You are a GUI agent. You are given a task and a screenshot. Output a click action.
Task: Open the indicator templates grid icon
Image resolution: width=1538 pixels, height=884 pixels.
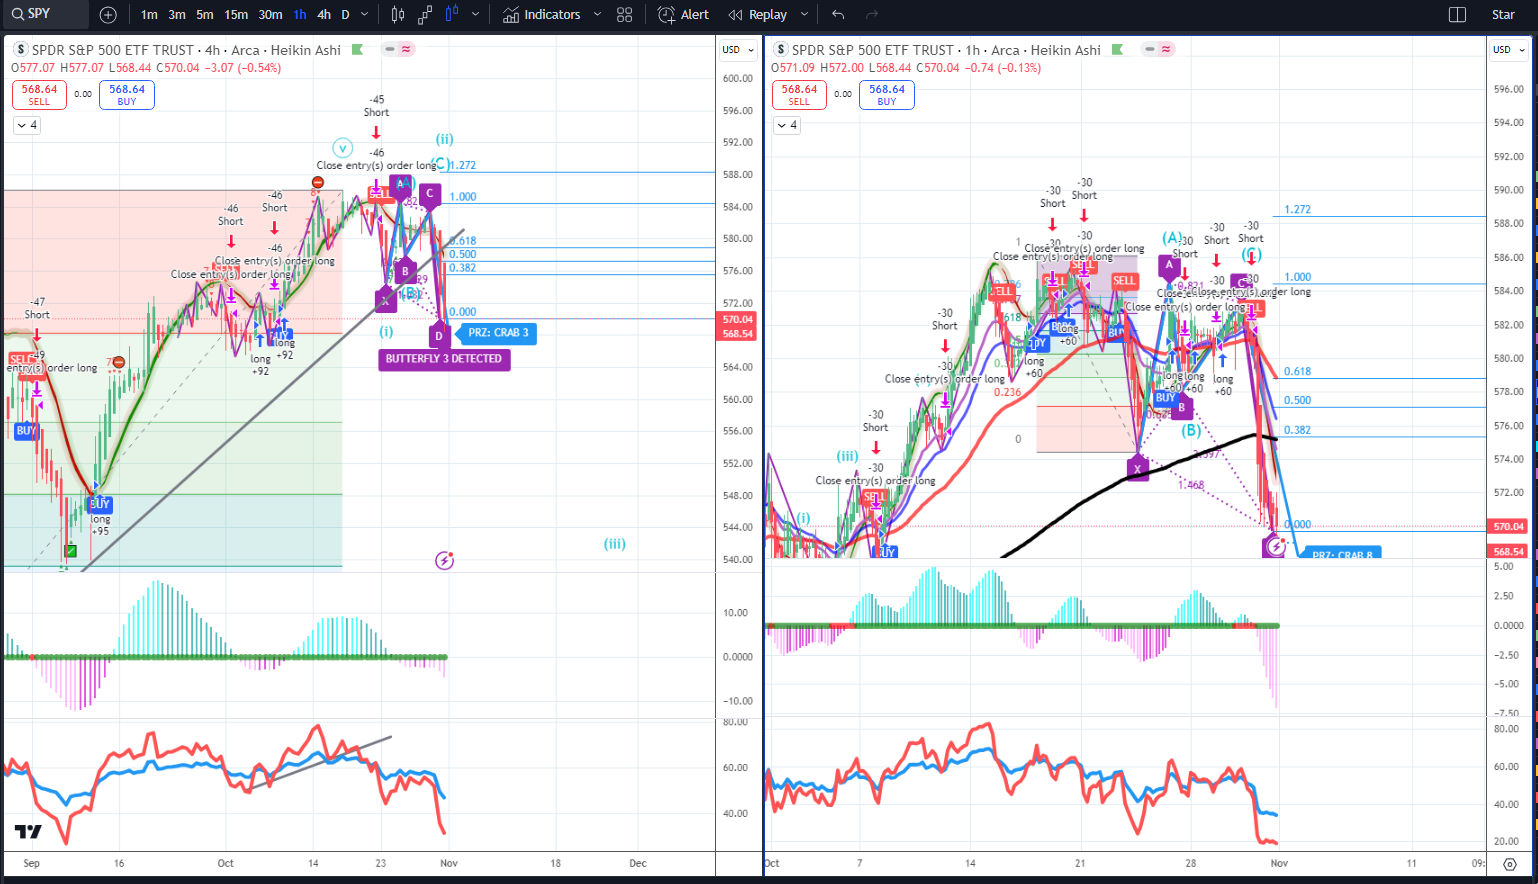point(625,15)
